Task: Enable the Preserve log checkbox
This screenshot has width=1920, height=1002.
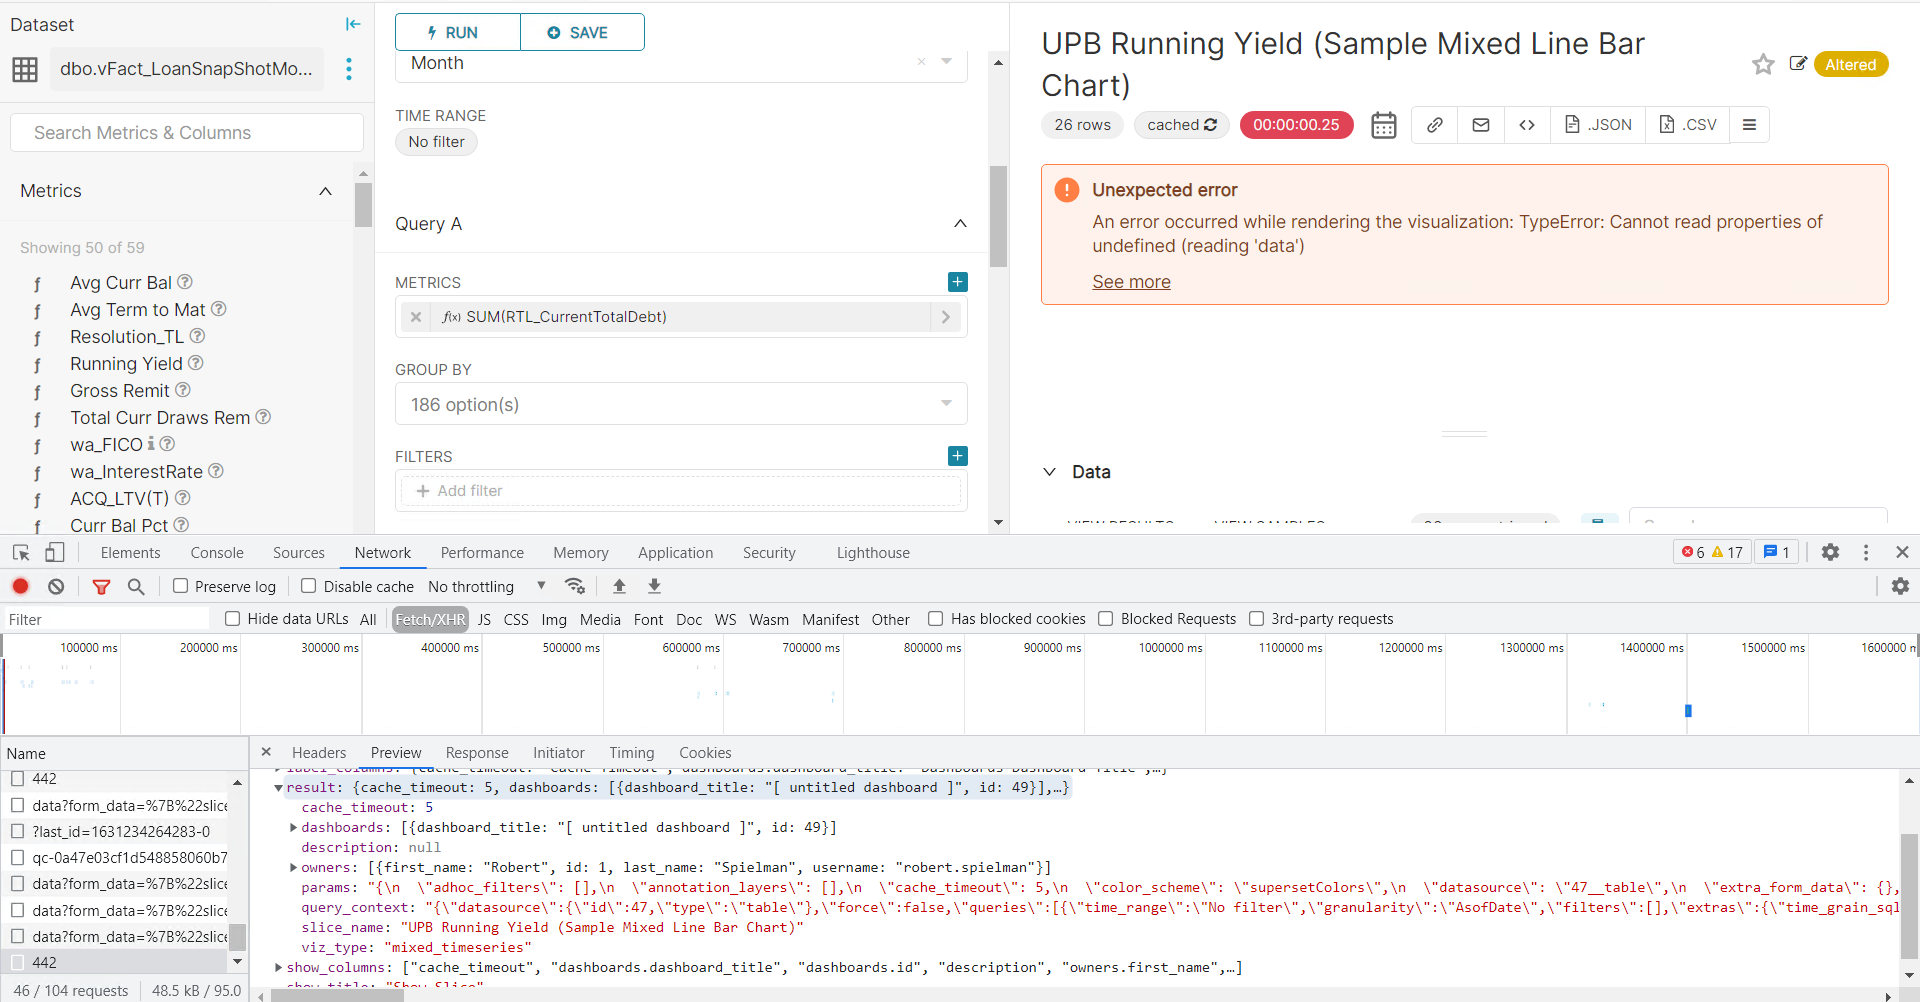Action: click(x=179, y=586)
